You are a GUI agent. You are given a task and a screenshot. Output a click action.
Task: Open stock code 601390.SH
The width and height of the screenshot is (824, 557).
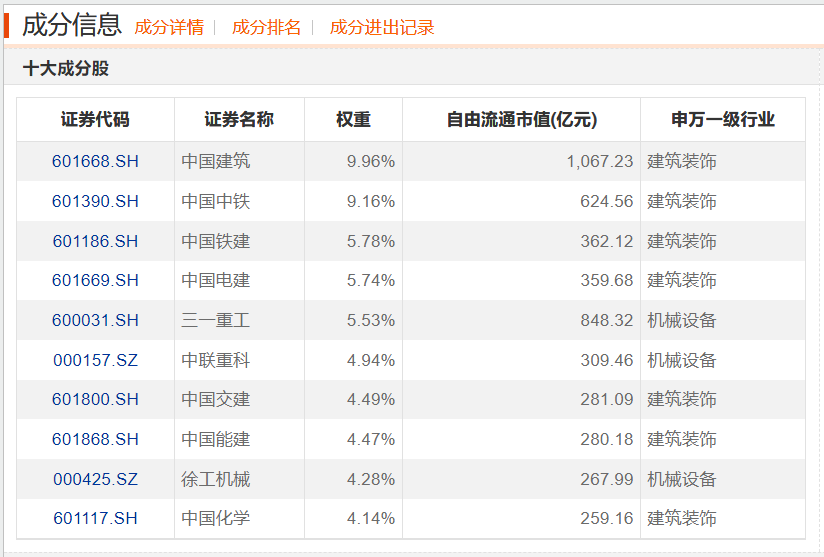coord(95,201)
